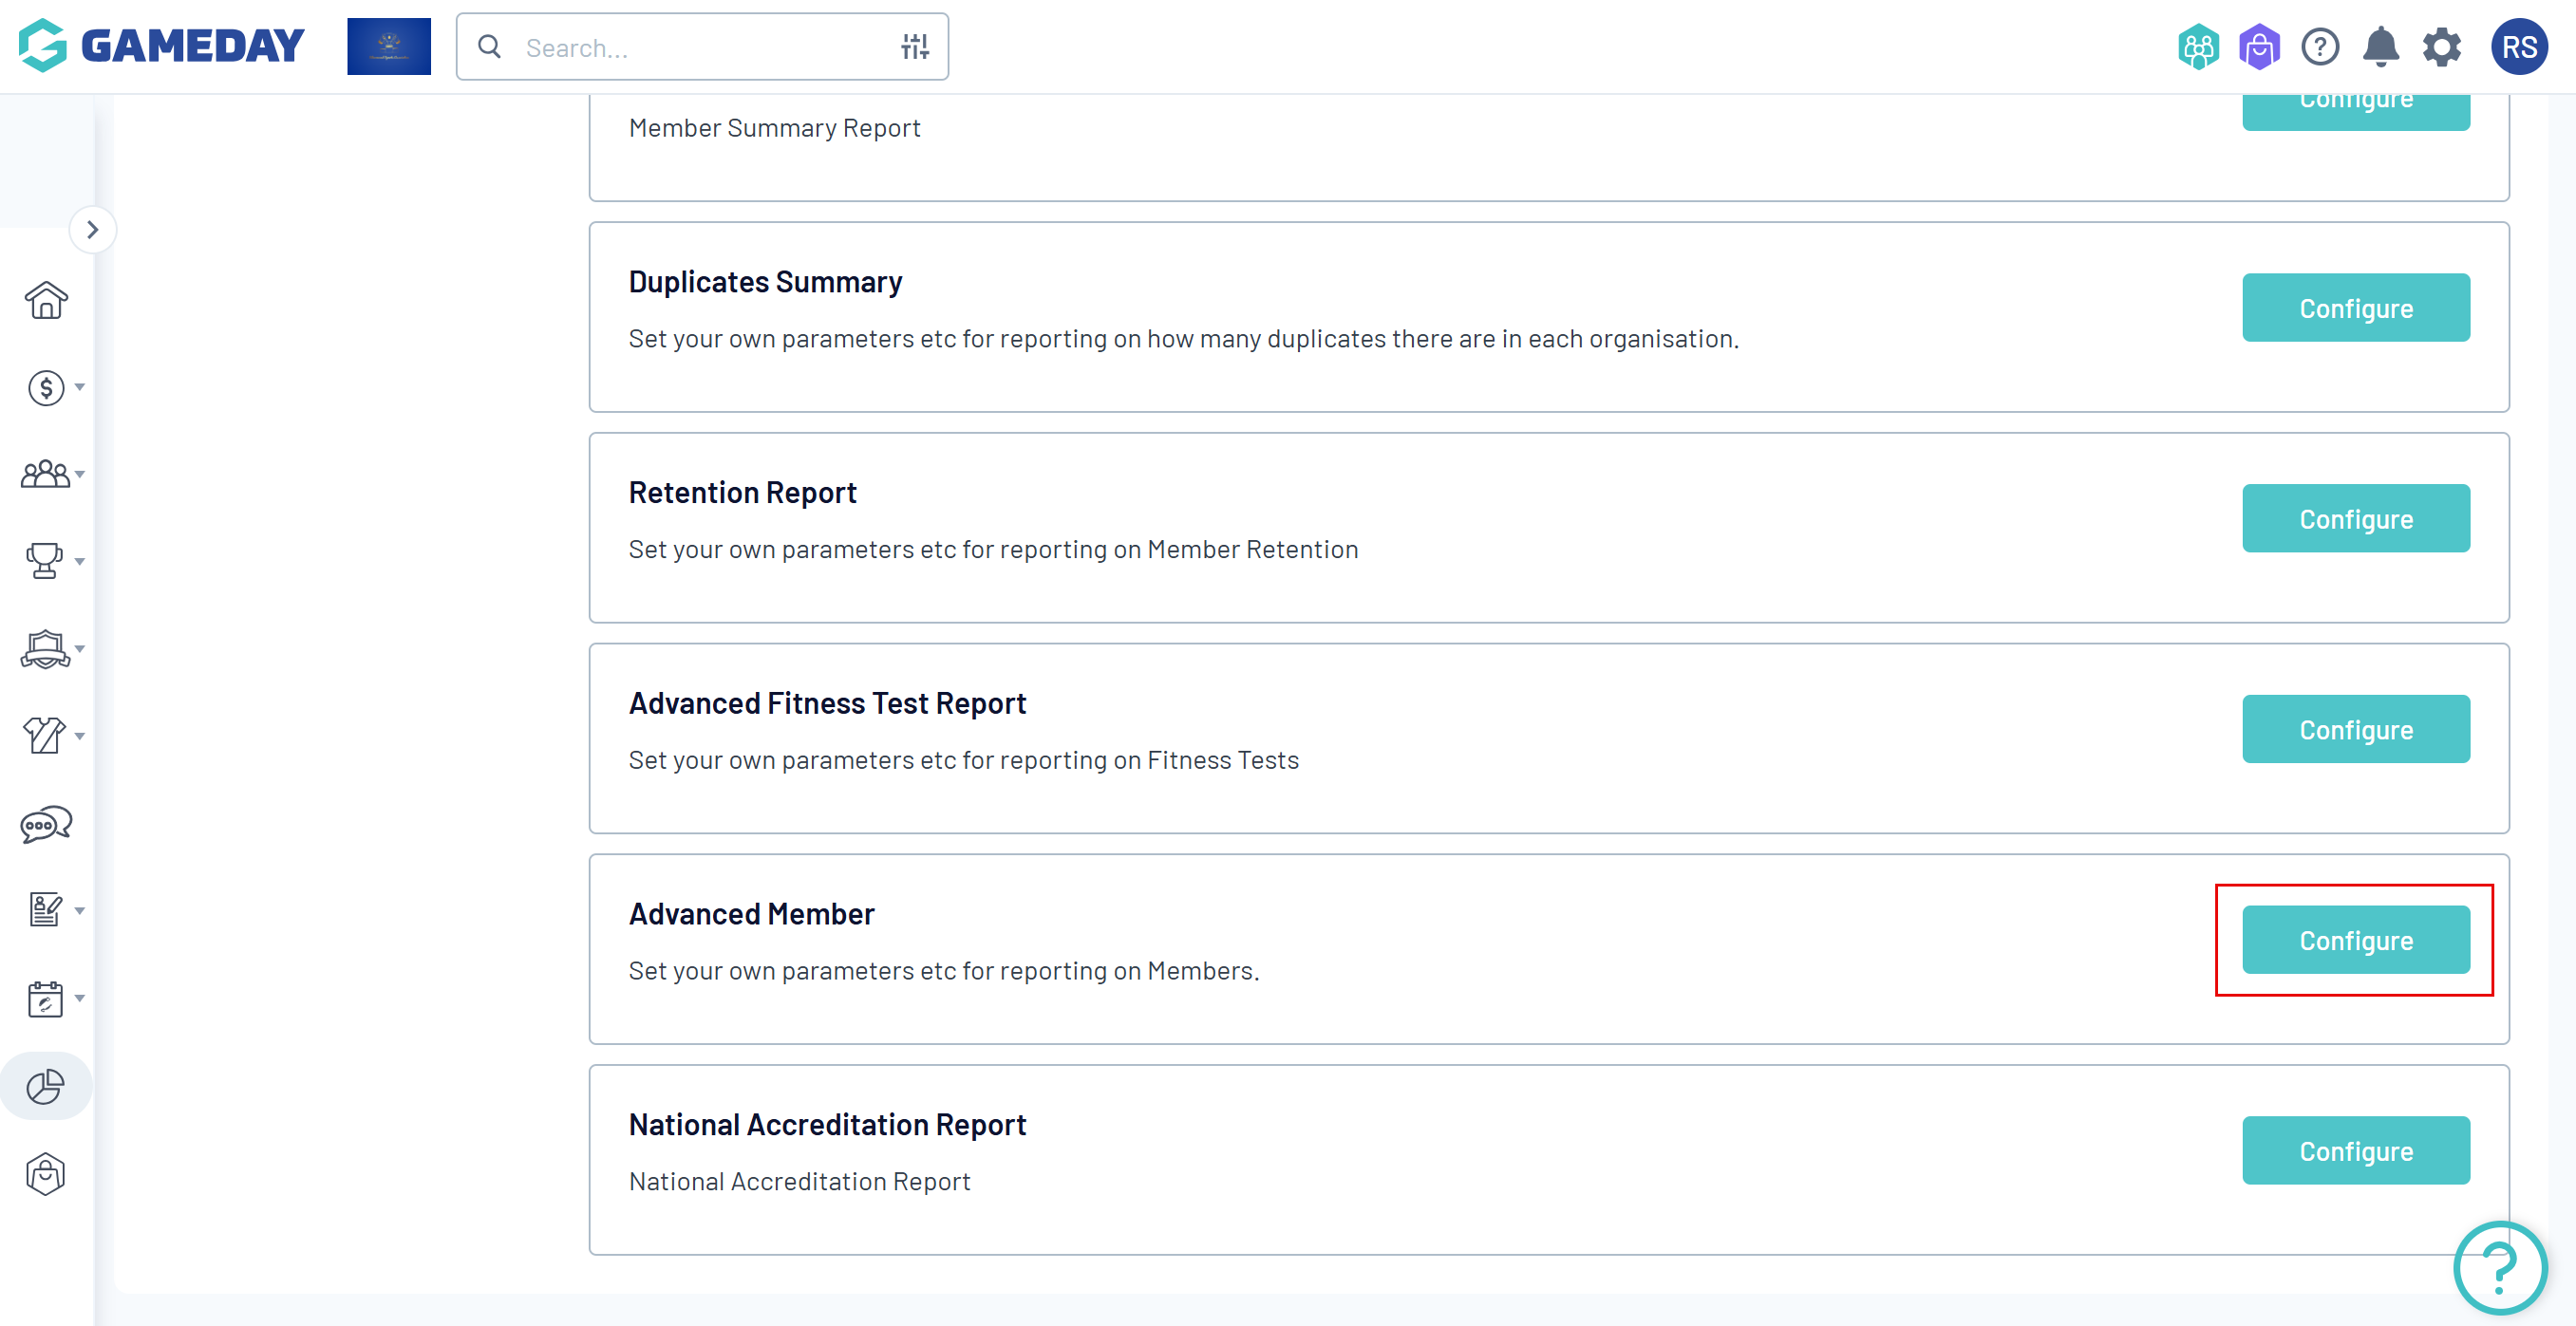Expand the Registrations form menu arrow
The height and width of the screenshot is (1326, 2576).
[80, 911]
